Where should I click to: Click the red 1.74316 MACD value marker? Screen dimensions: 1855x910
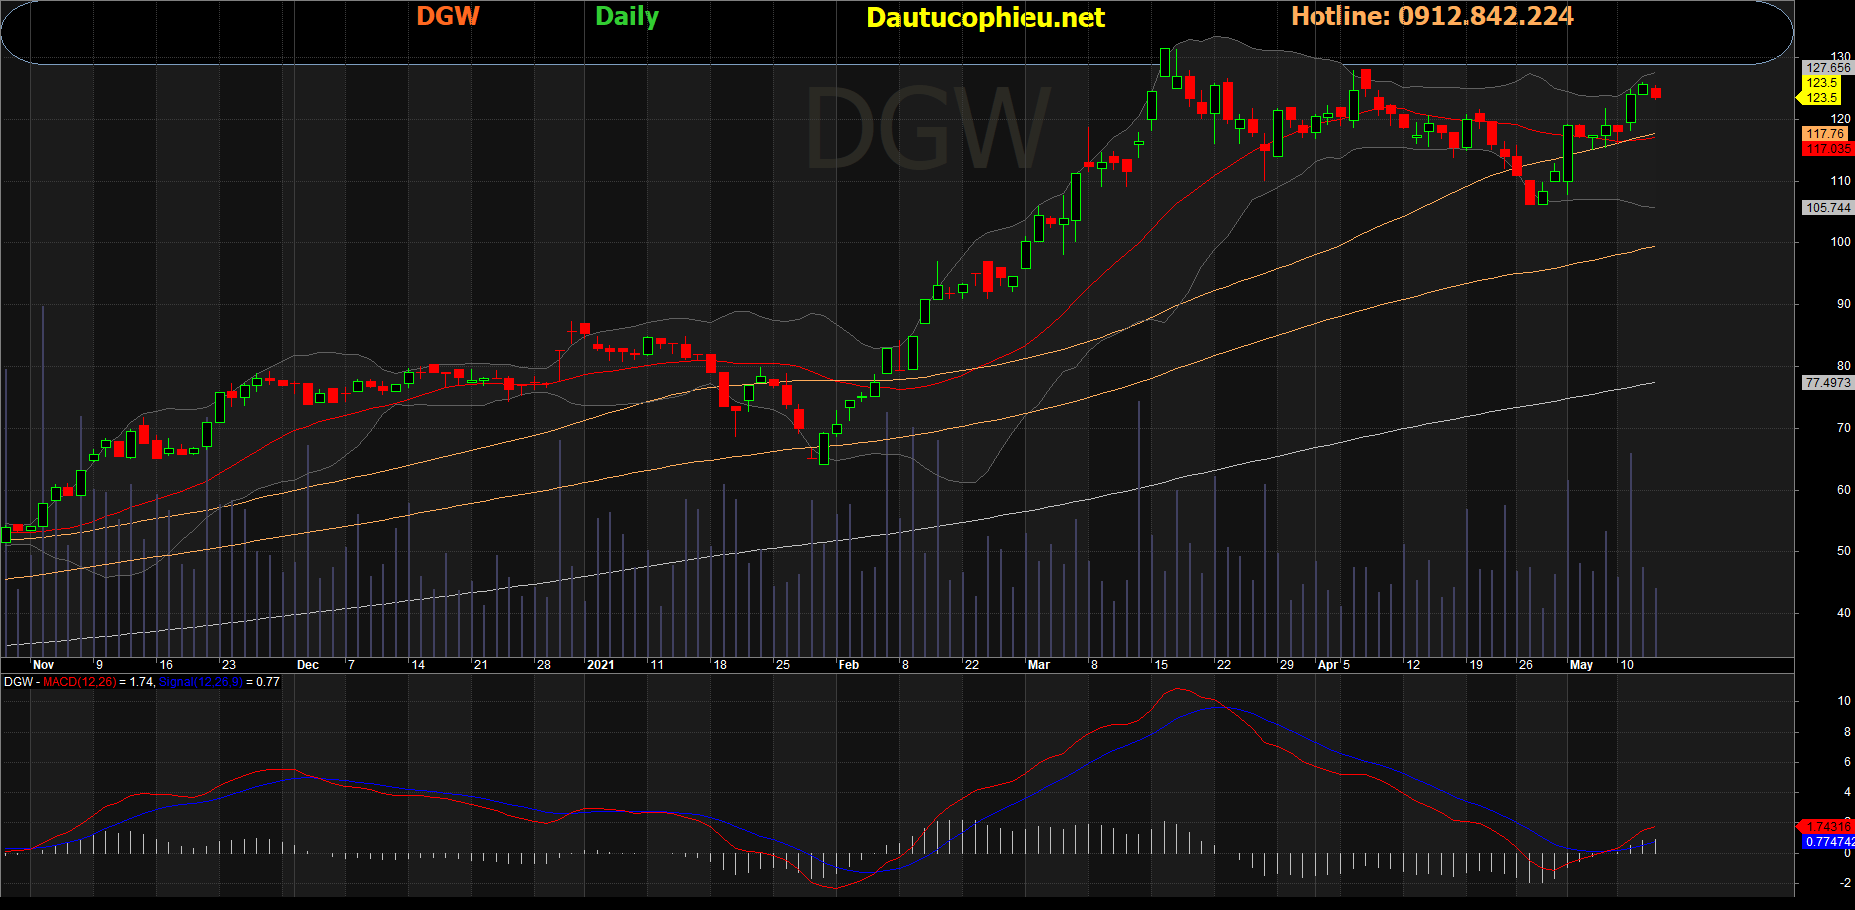click(x=1826, y=827)
